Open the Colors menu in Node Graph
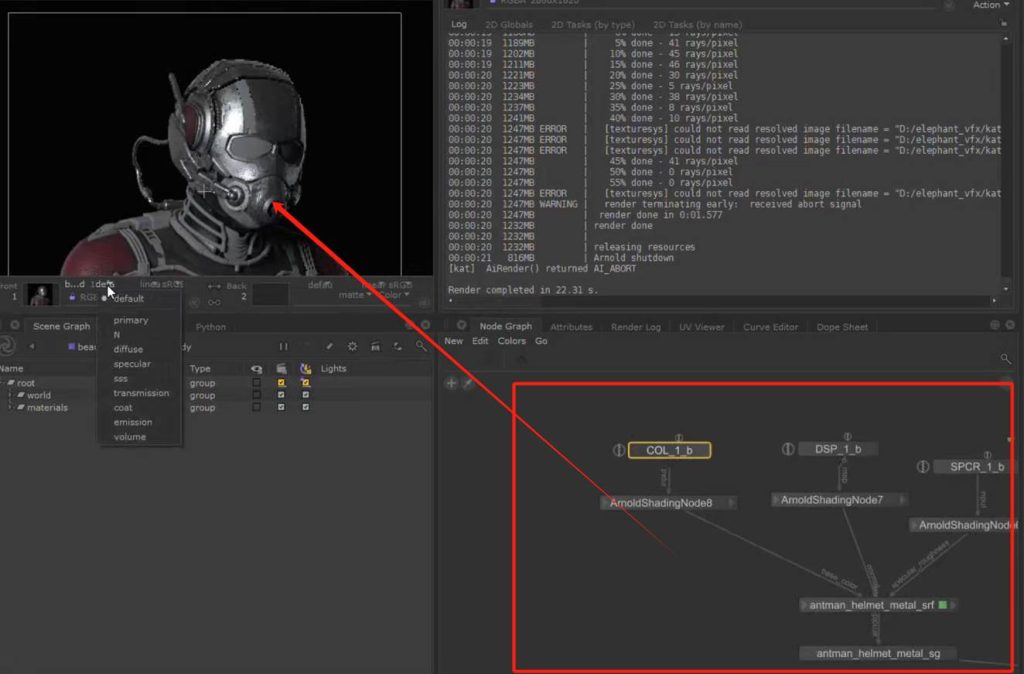This screenshot has width=1024, height=674. tap(511, 341)
